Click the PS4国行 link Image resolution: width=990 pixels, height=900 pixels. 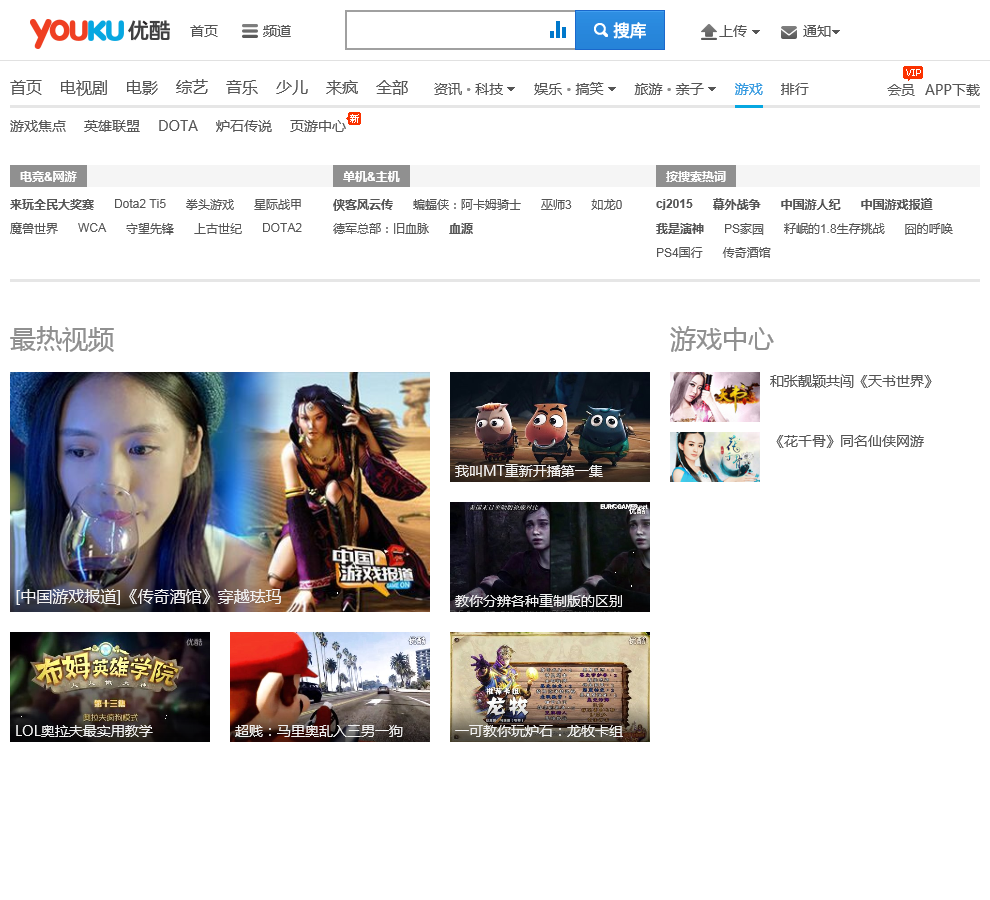(679, 253)
